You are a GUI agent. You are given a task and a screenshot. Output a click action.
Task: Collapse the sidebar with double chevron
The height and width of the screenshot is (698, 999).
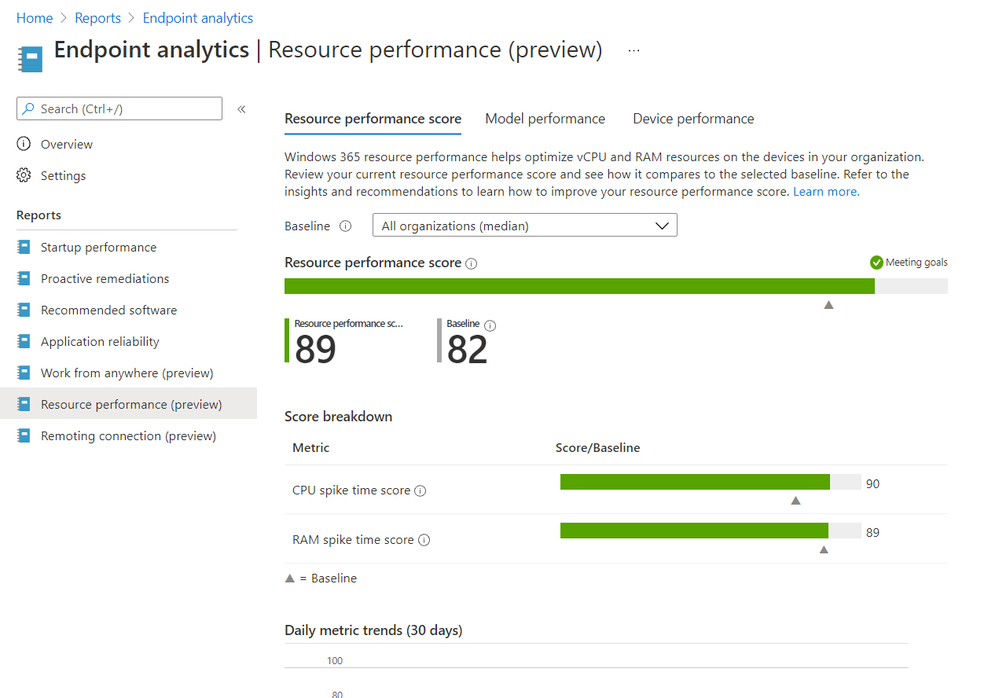click(x=241, y=109)
